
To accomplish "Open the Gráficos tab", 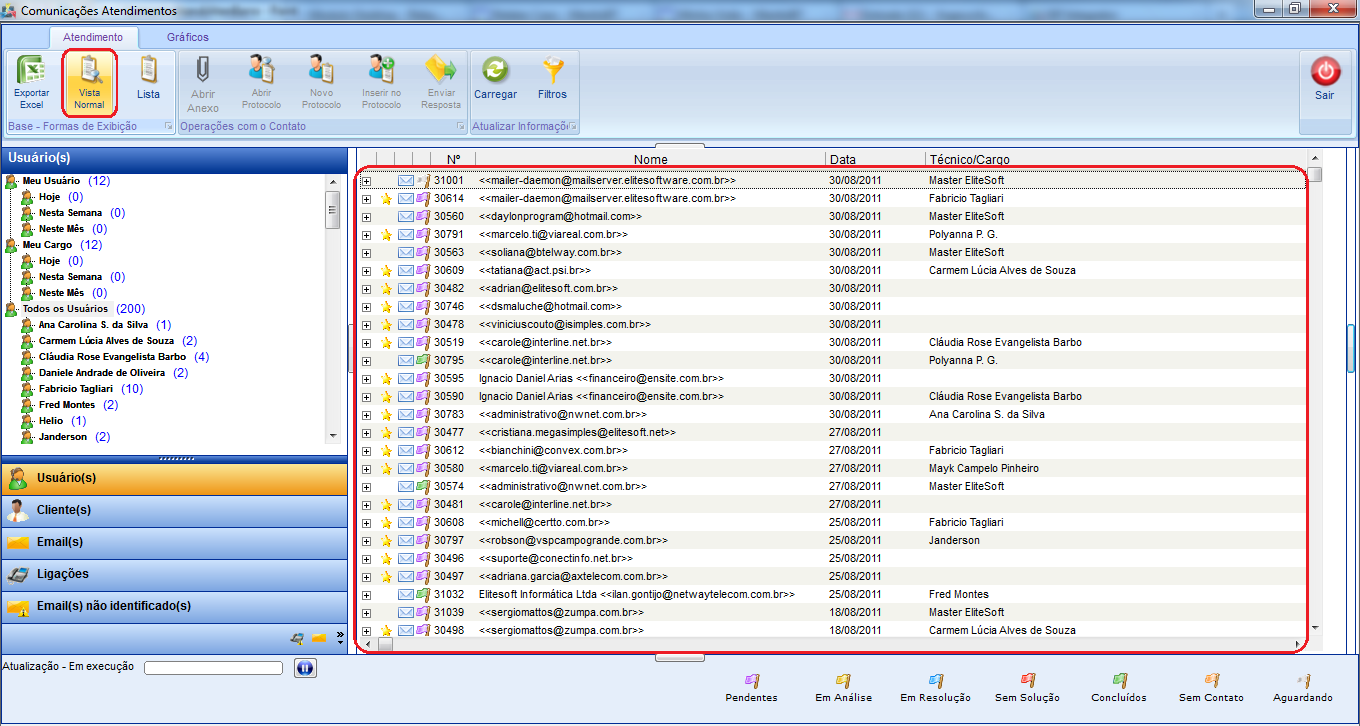I will click(x=188, y=37).
